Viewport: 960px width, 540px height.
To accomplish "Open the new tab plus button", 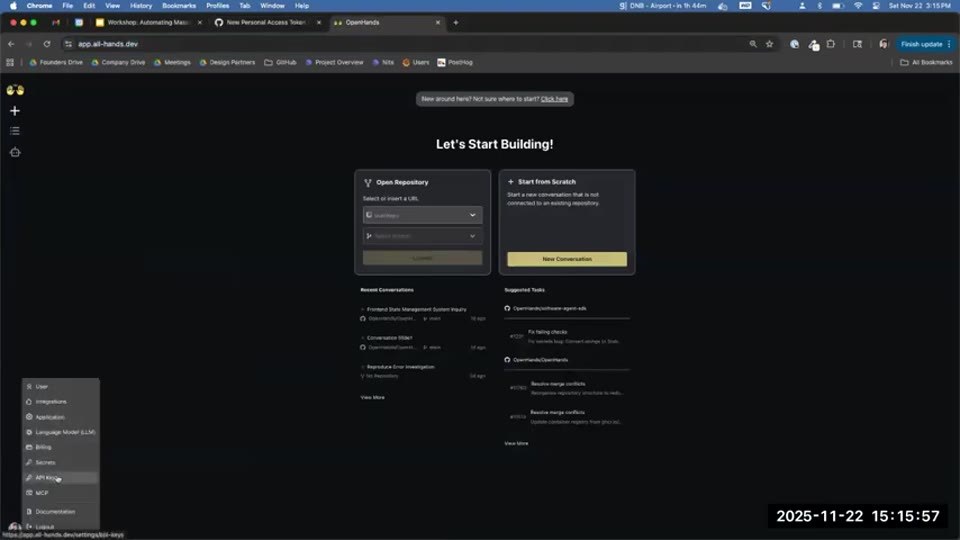I will [456, 23].
